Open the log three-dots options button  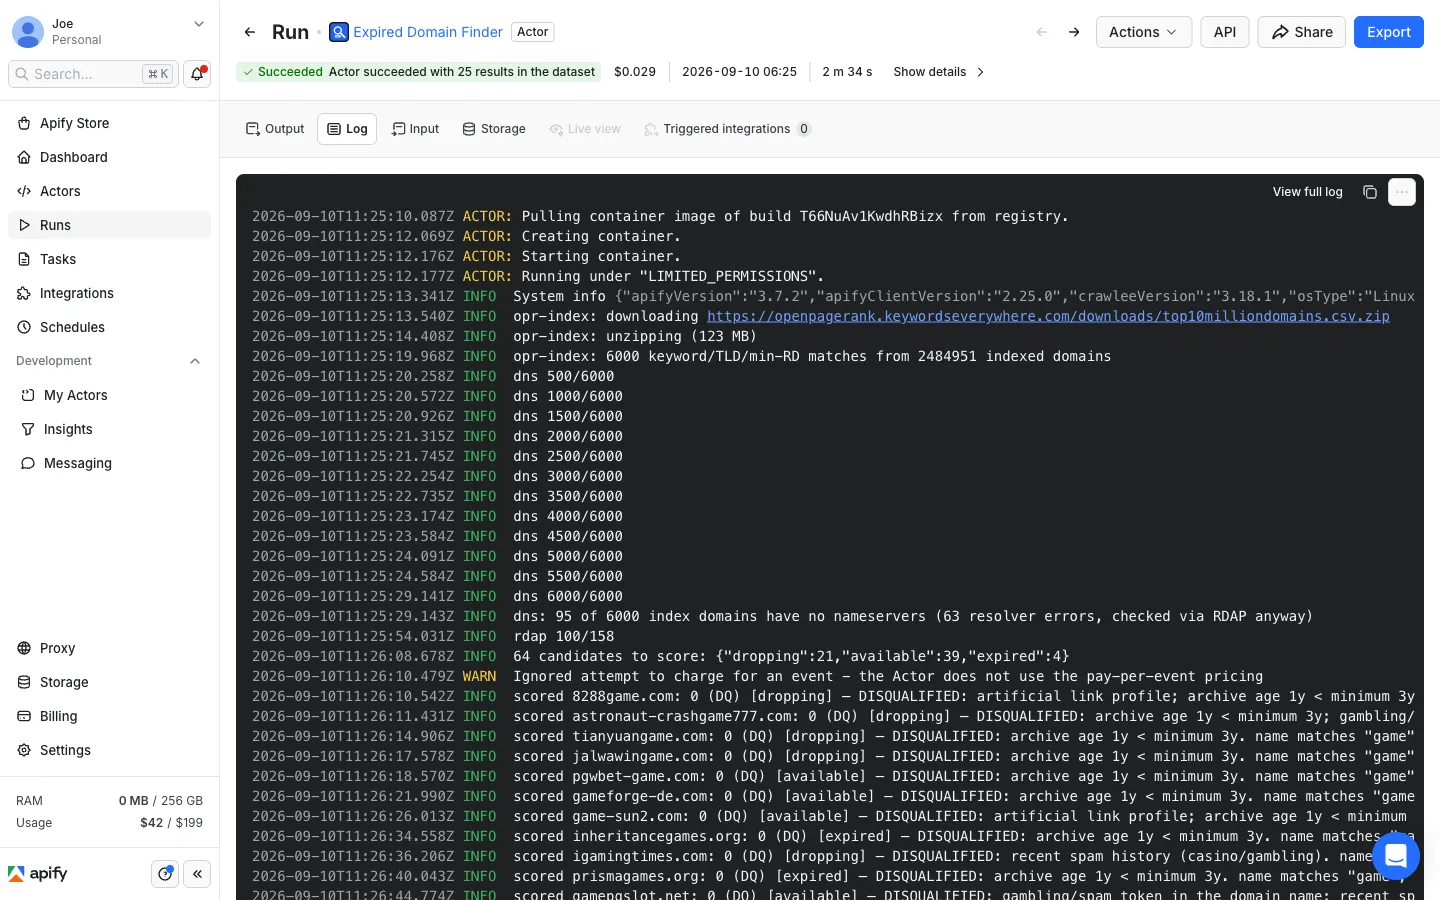(1402, 192)
